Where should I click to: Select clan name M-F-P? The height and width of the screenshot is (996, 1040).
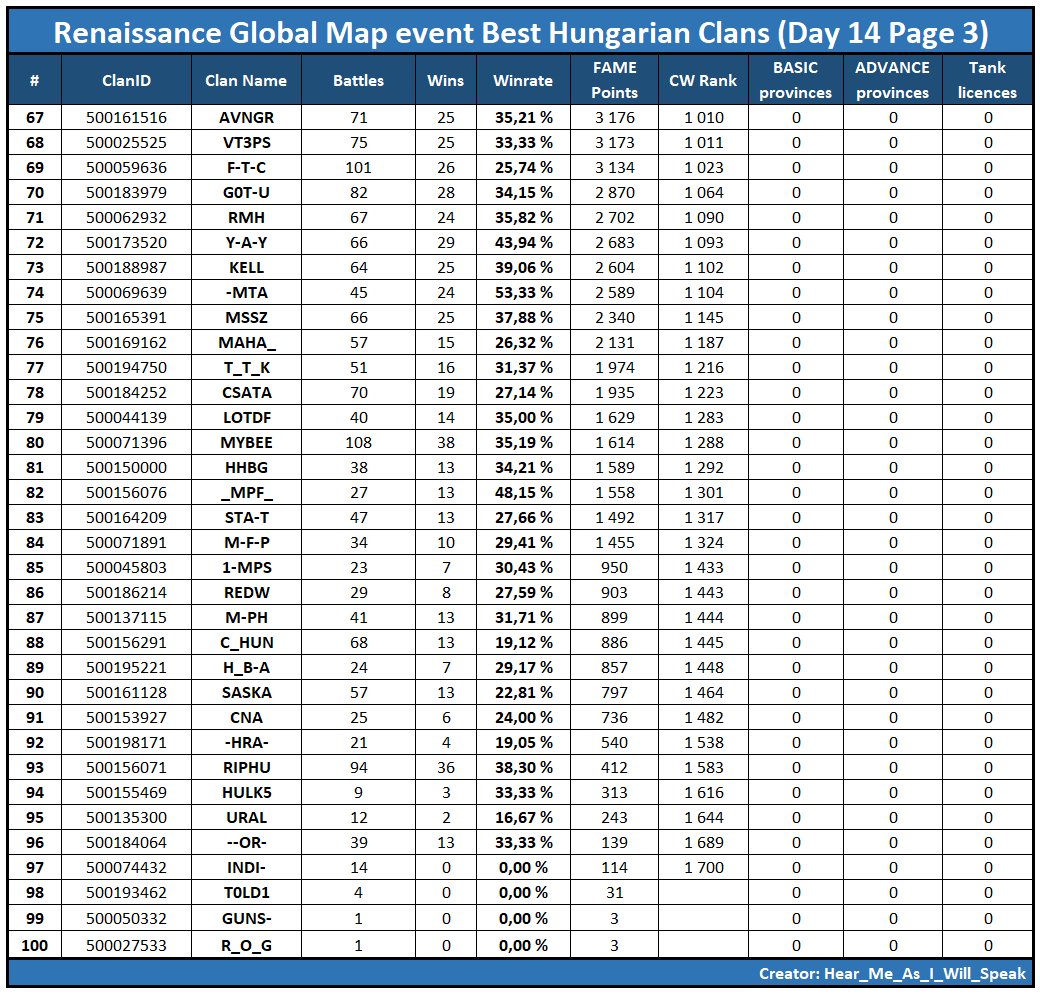click(247, 542)
